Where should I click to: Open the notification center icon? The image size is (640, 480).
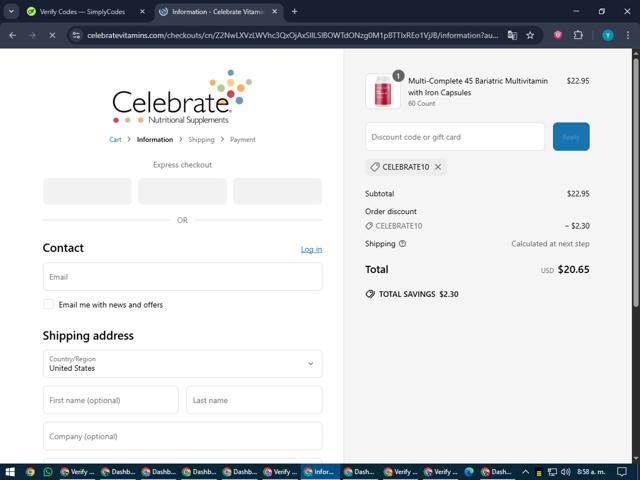point(622,472)
